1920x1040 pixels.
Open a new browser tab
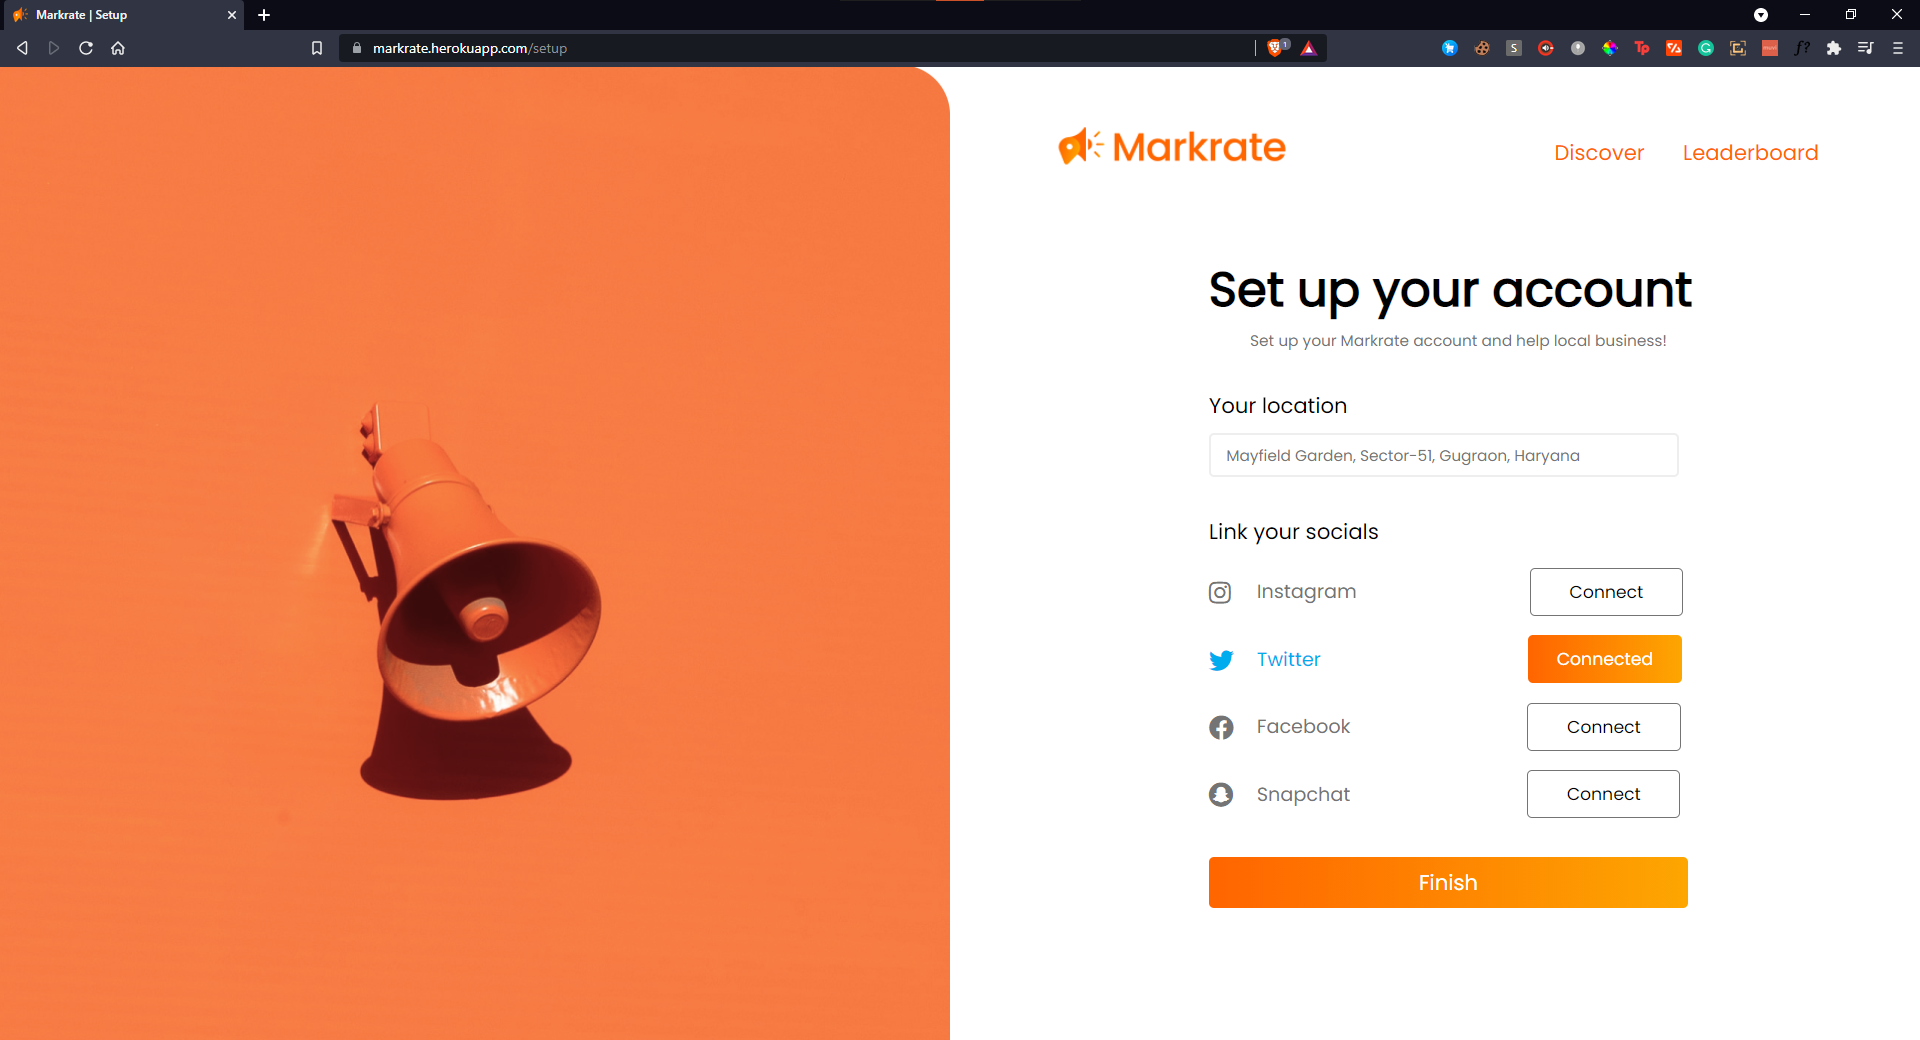pos(264,15)
